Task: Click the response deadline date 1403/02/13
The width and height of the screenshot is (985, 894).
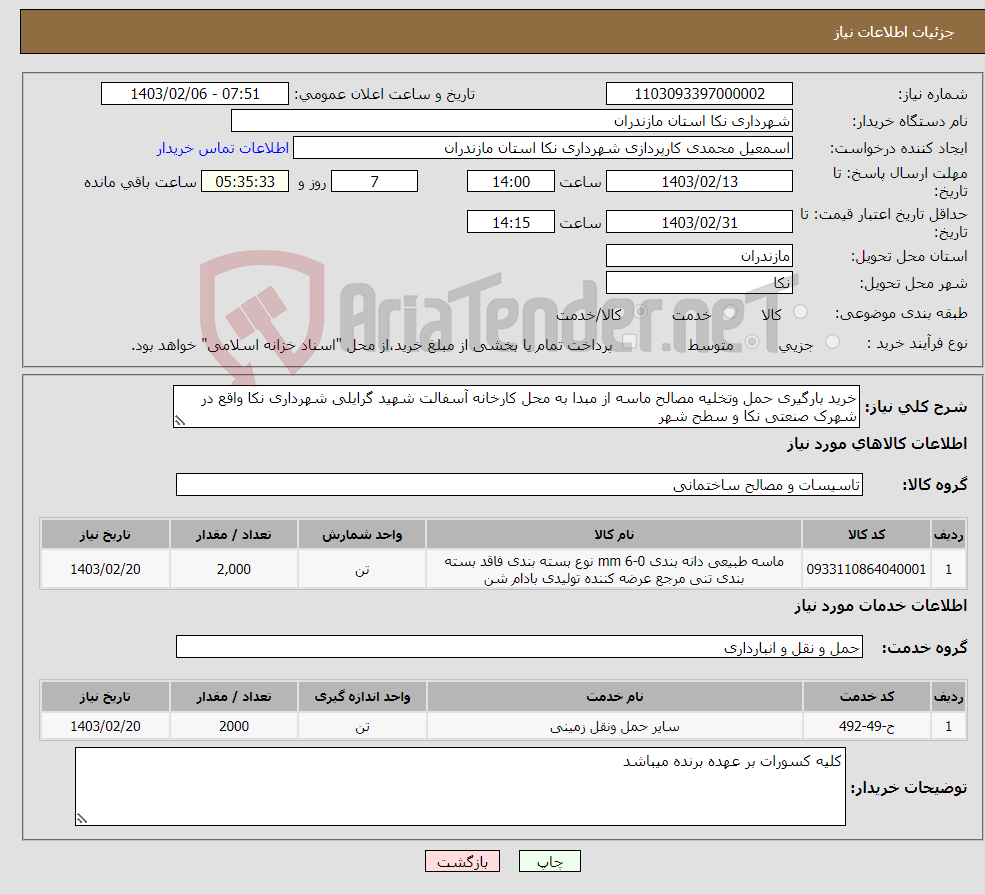Action: [699, 182]
